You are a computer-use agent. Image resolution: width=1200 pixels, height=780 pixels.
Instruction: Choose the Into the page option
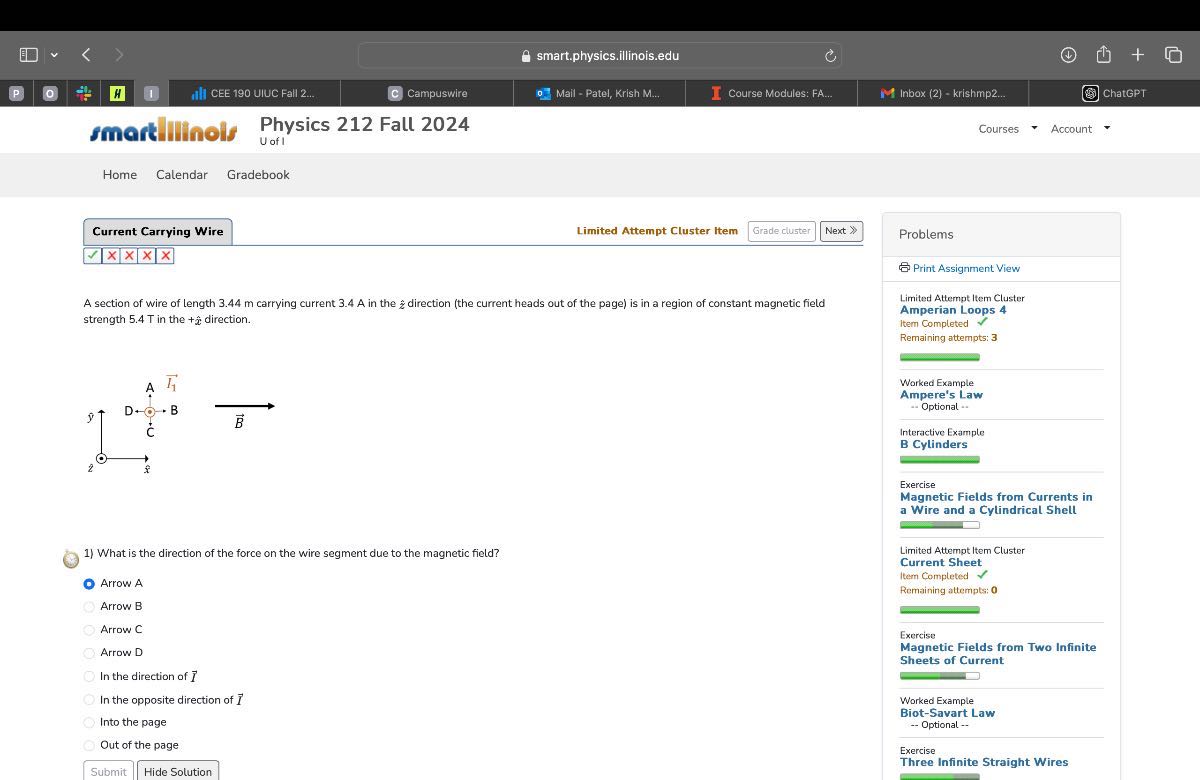point(89,722)
